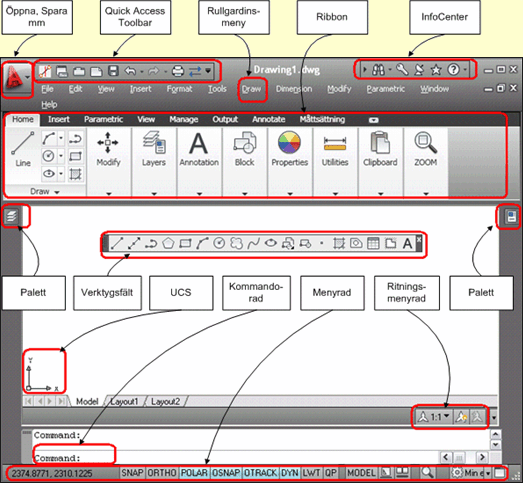Expand the Layers panel arrow
523x483 pixels.
pos(154,194)
